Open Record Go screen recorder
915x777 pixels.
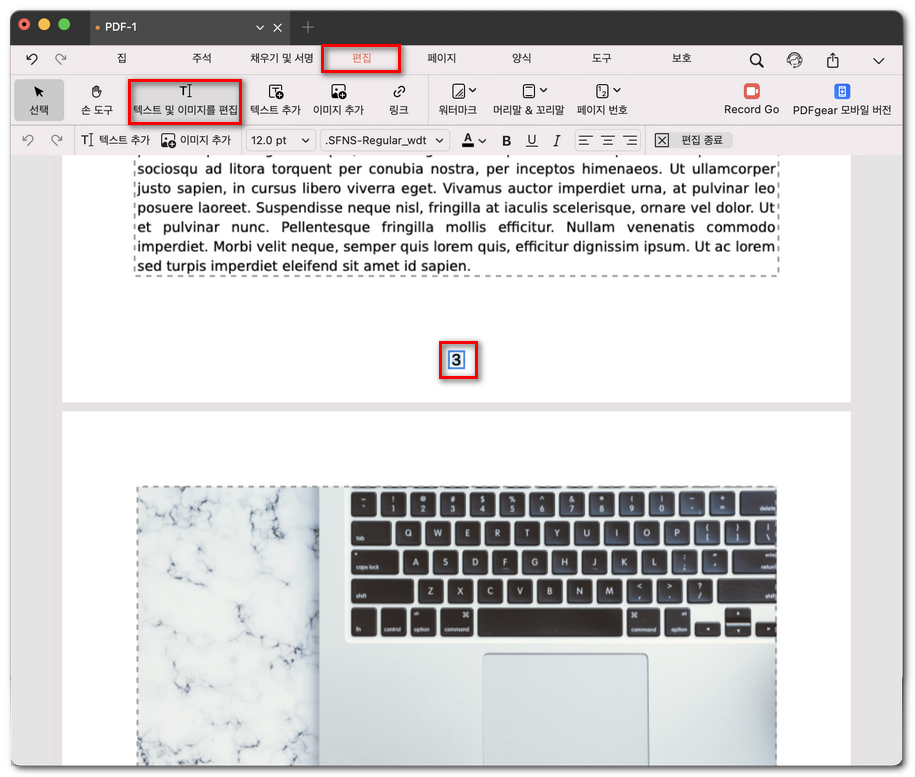tap(751, 99)
